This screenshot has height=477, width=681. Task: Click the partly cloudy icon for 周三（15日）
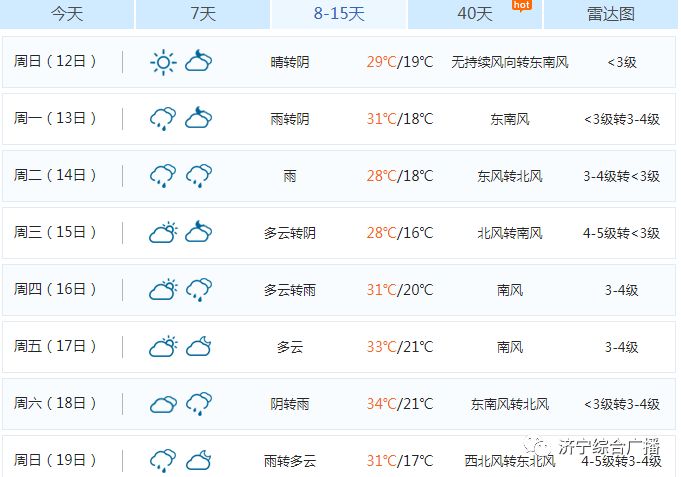(163, 233)
